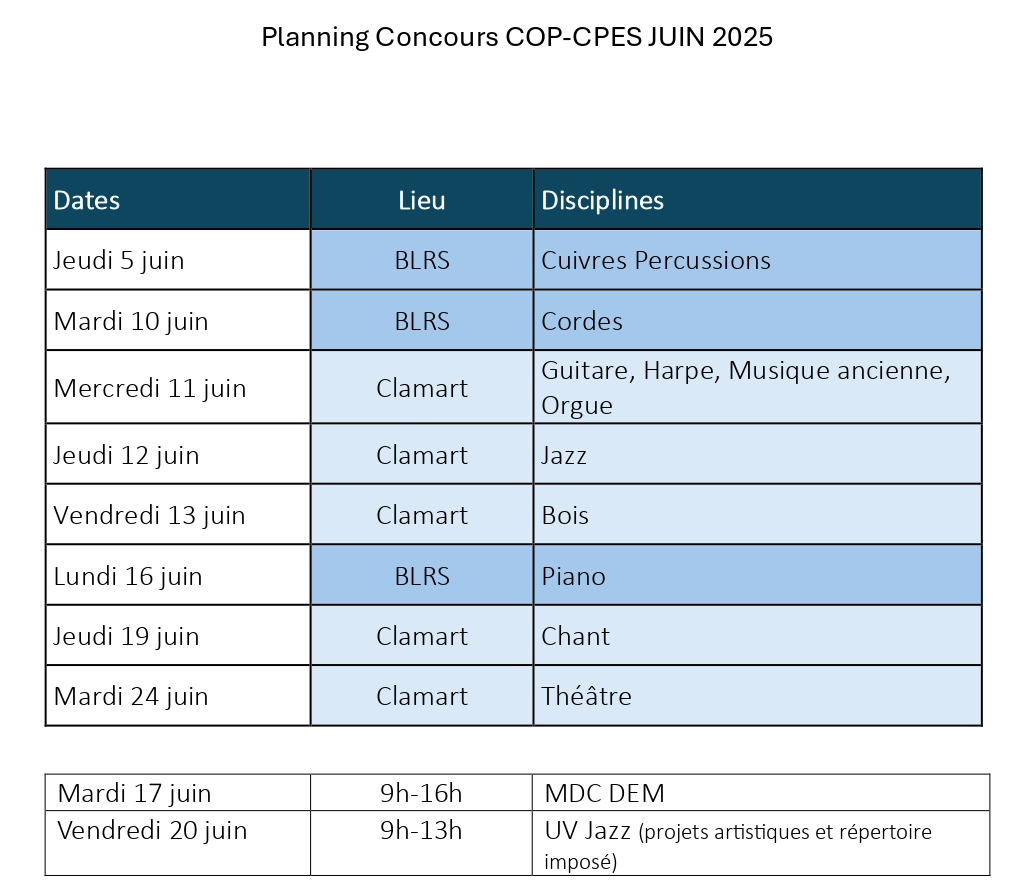Click Guitare, Harpe, Musique ancienne cell

click(758, 388)
